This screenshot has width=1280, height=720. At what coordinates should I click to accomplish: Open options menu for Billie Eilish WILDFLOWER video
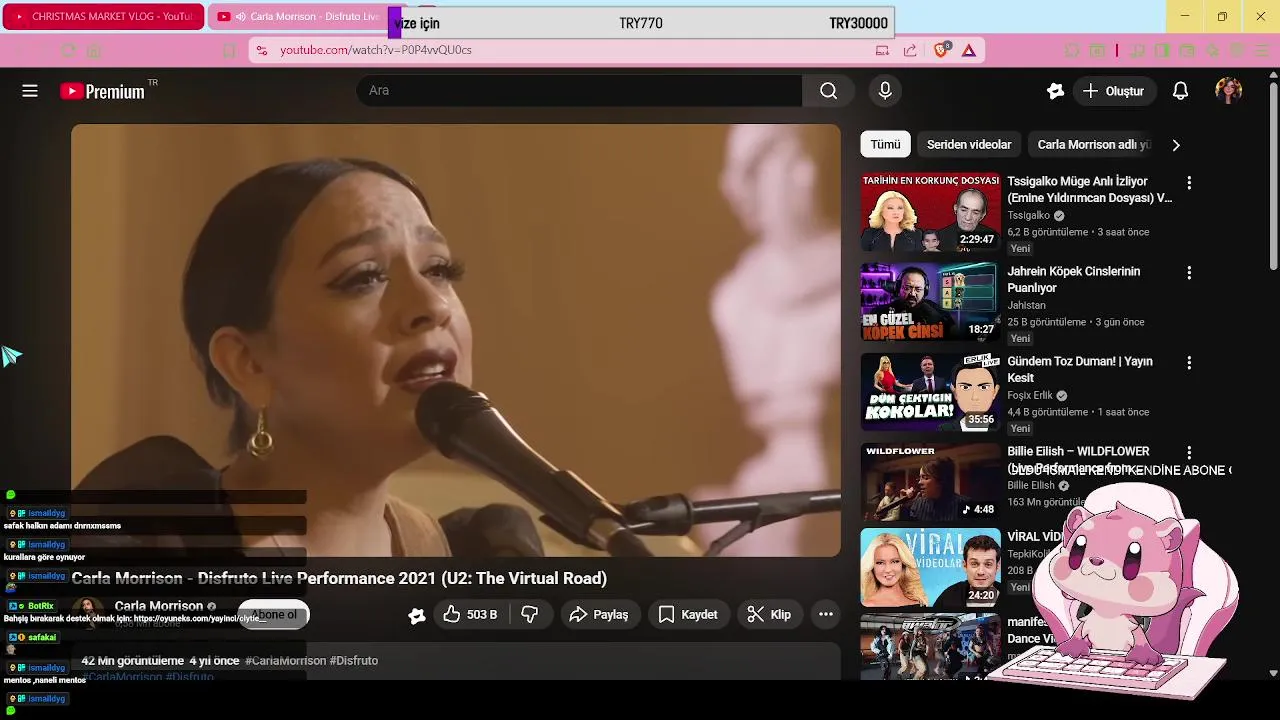(1189, 453)
